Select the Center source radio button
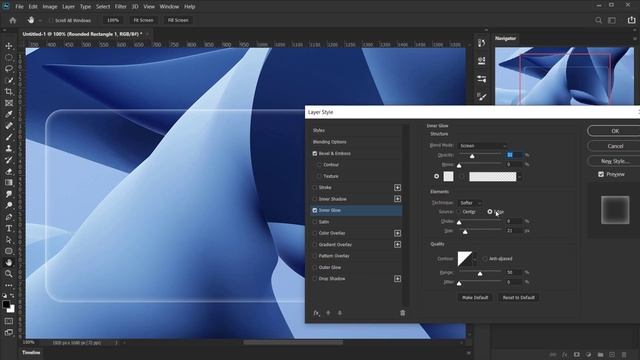 point(458,212)
